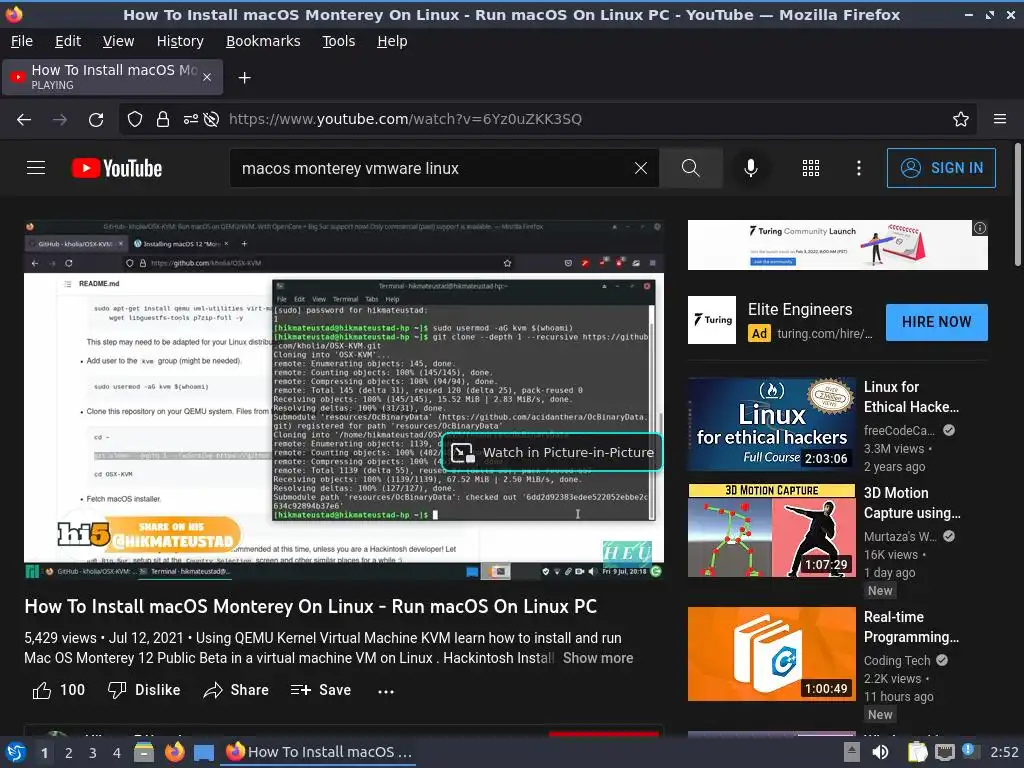Viewport: 1024px width, 768px height.
Task: Open YouTube settings three-dot menu
Action: point(859,168)
